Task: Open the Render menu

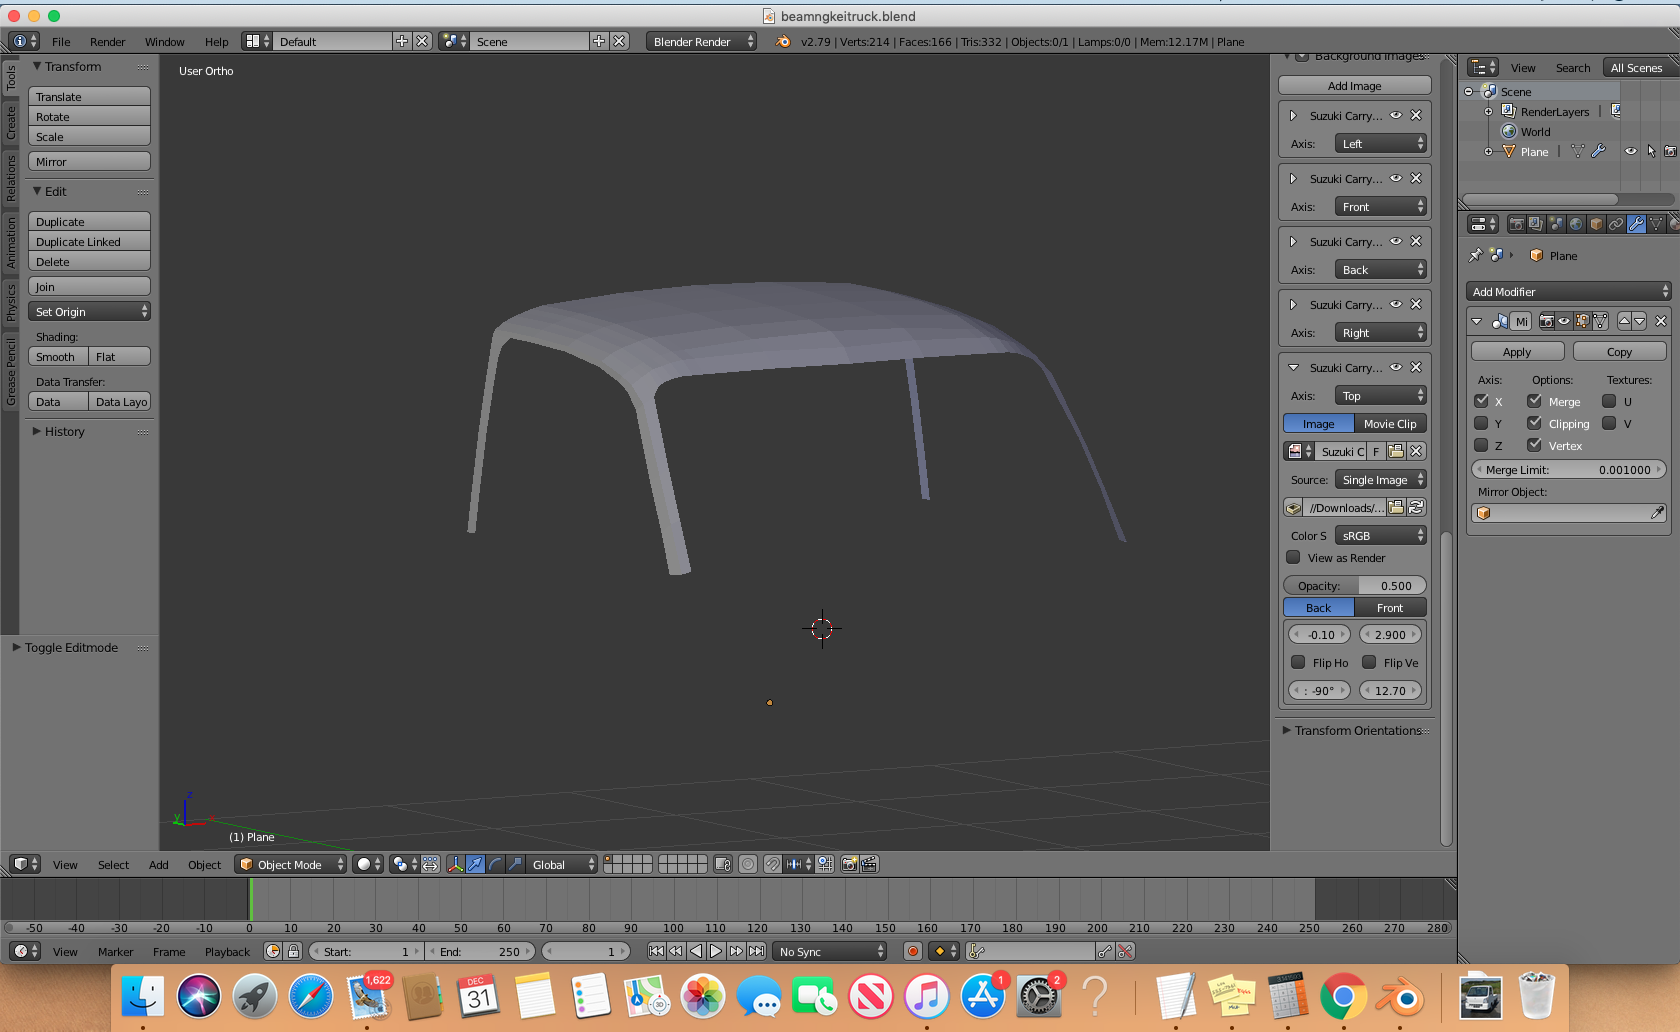Action: click(107, 42)
